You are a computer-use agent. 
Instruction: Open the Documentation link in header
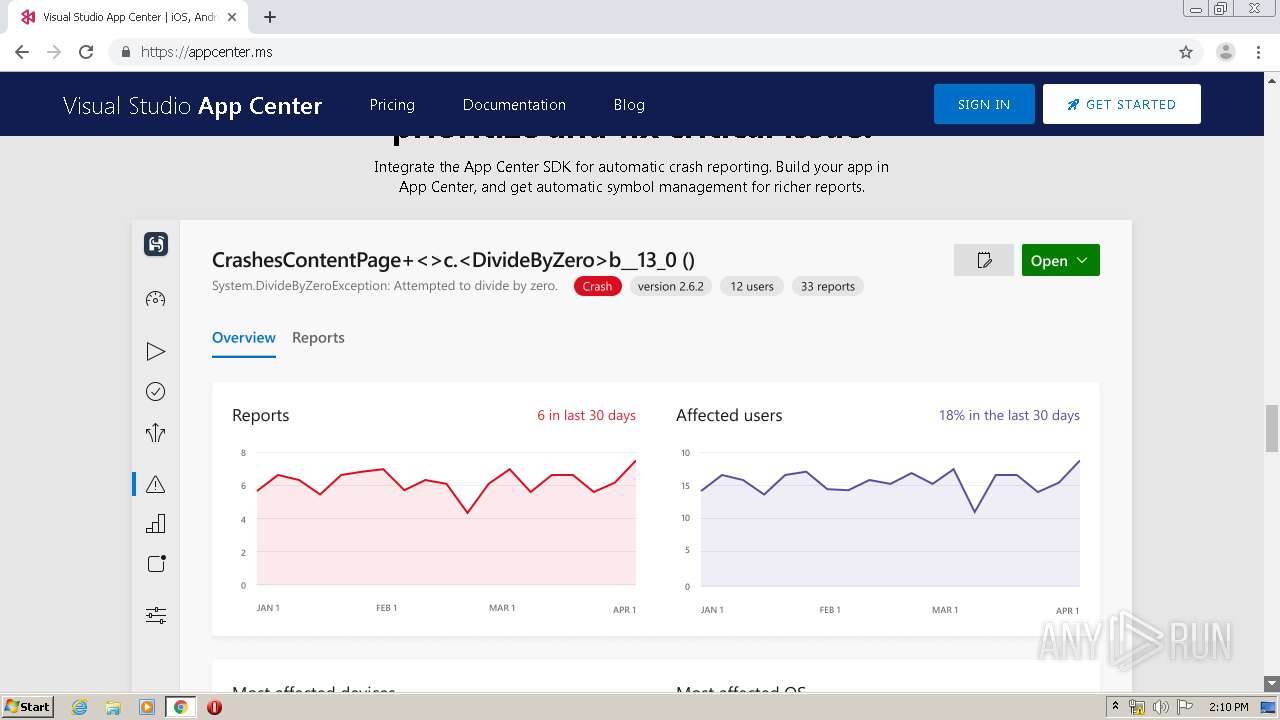point(514,105)
